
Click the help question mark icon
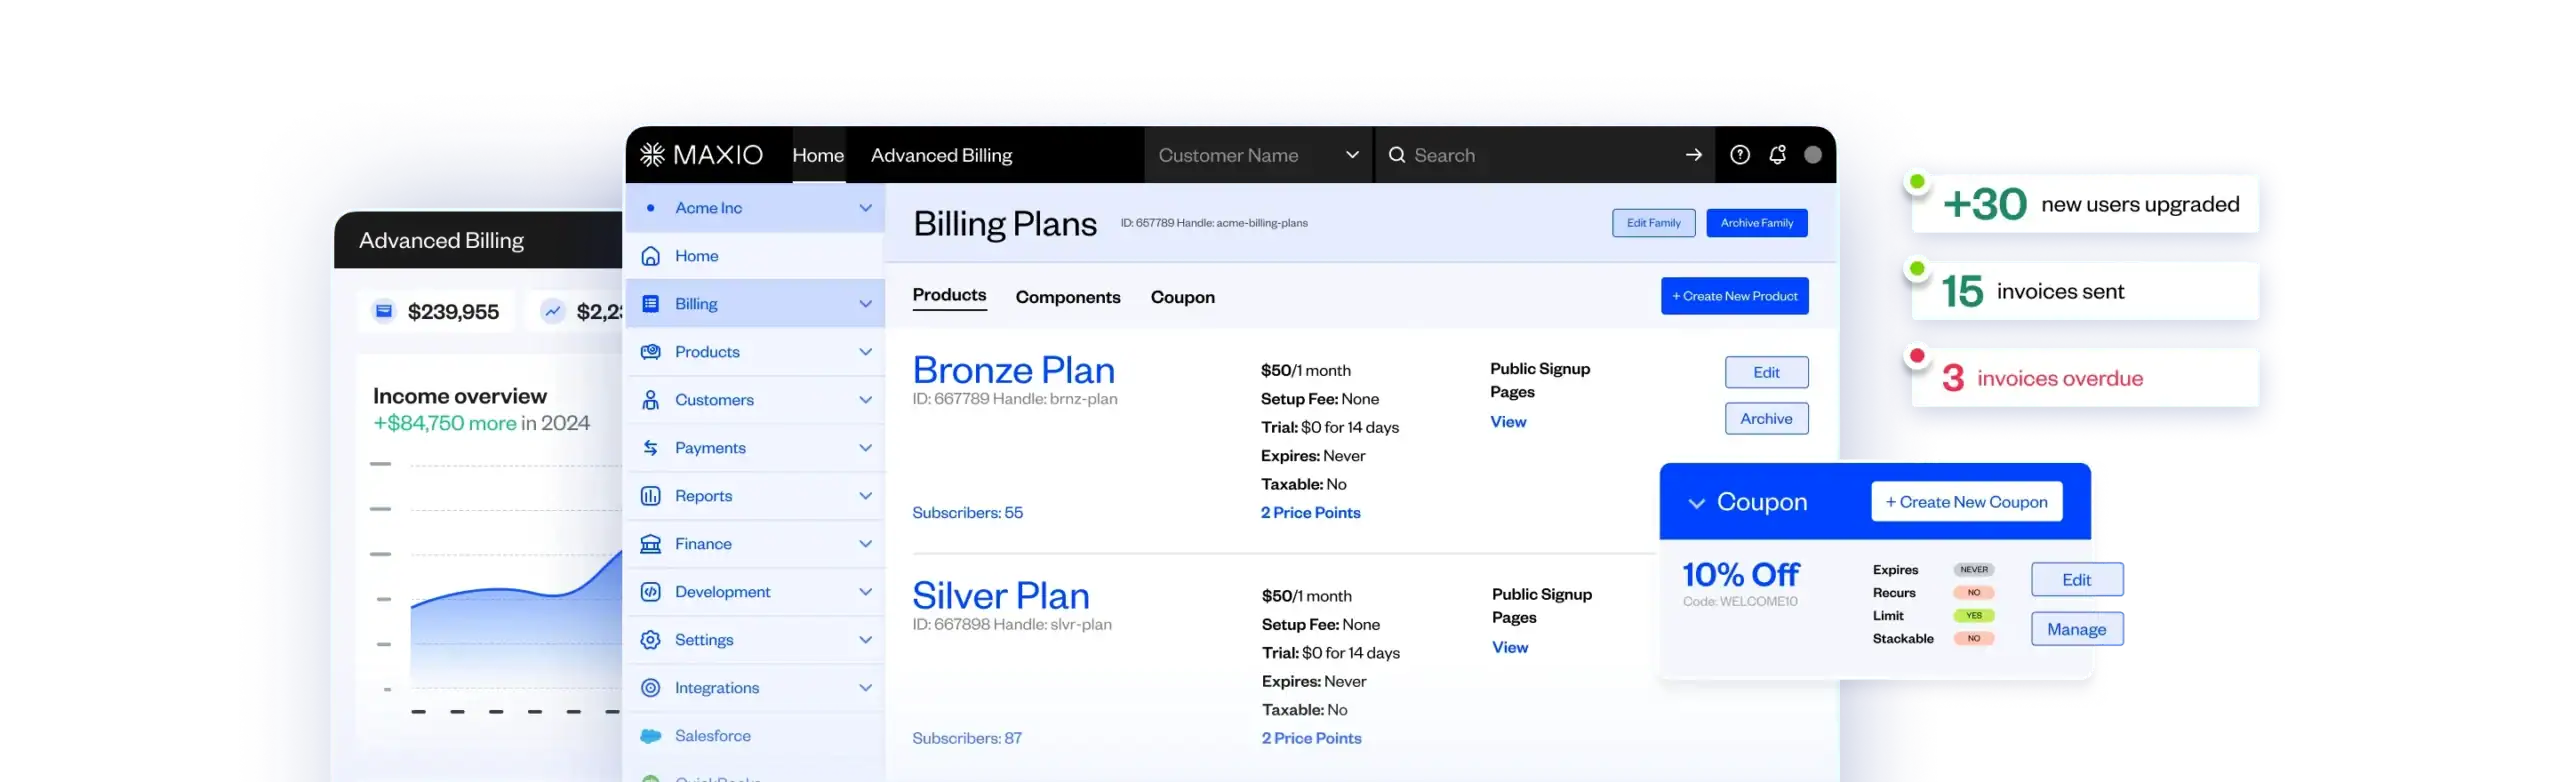(x=1740, y=155)
